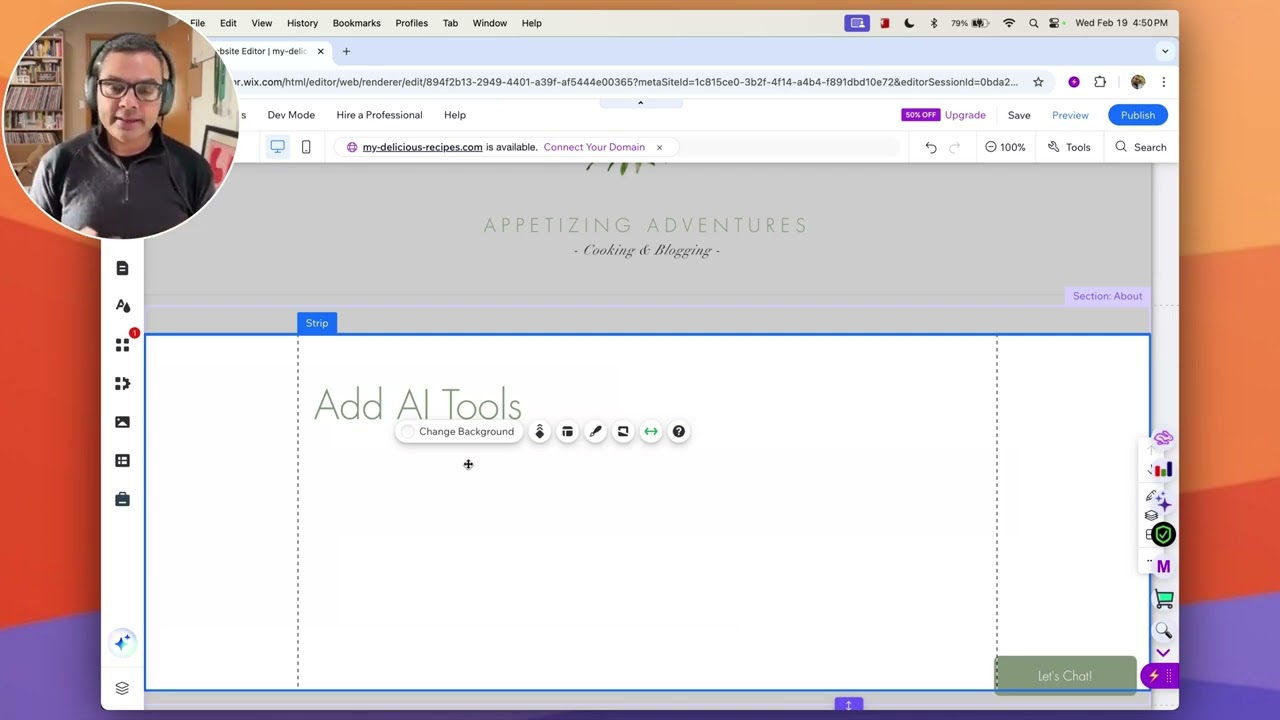
Task: Open the macOS Window menu
Action: click(489, 23)
